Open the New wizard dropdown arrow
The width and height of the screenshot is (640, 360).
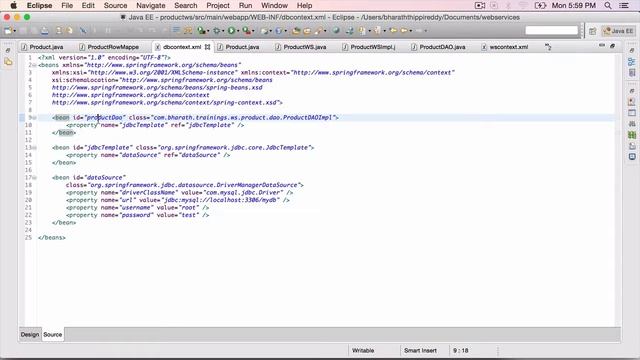14,31
